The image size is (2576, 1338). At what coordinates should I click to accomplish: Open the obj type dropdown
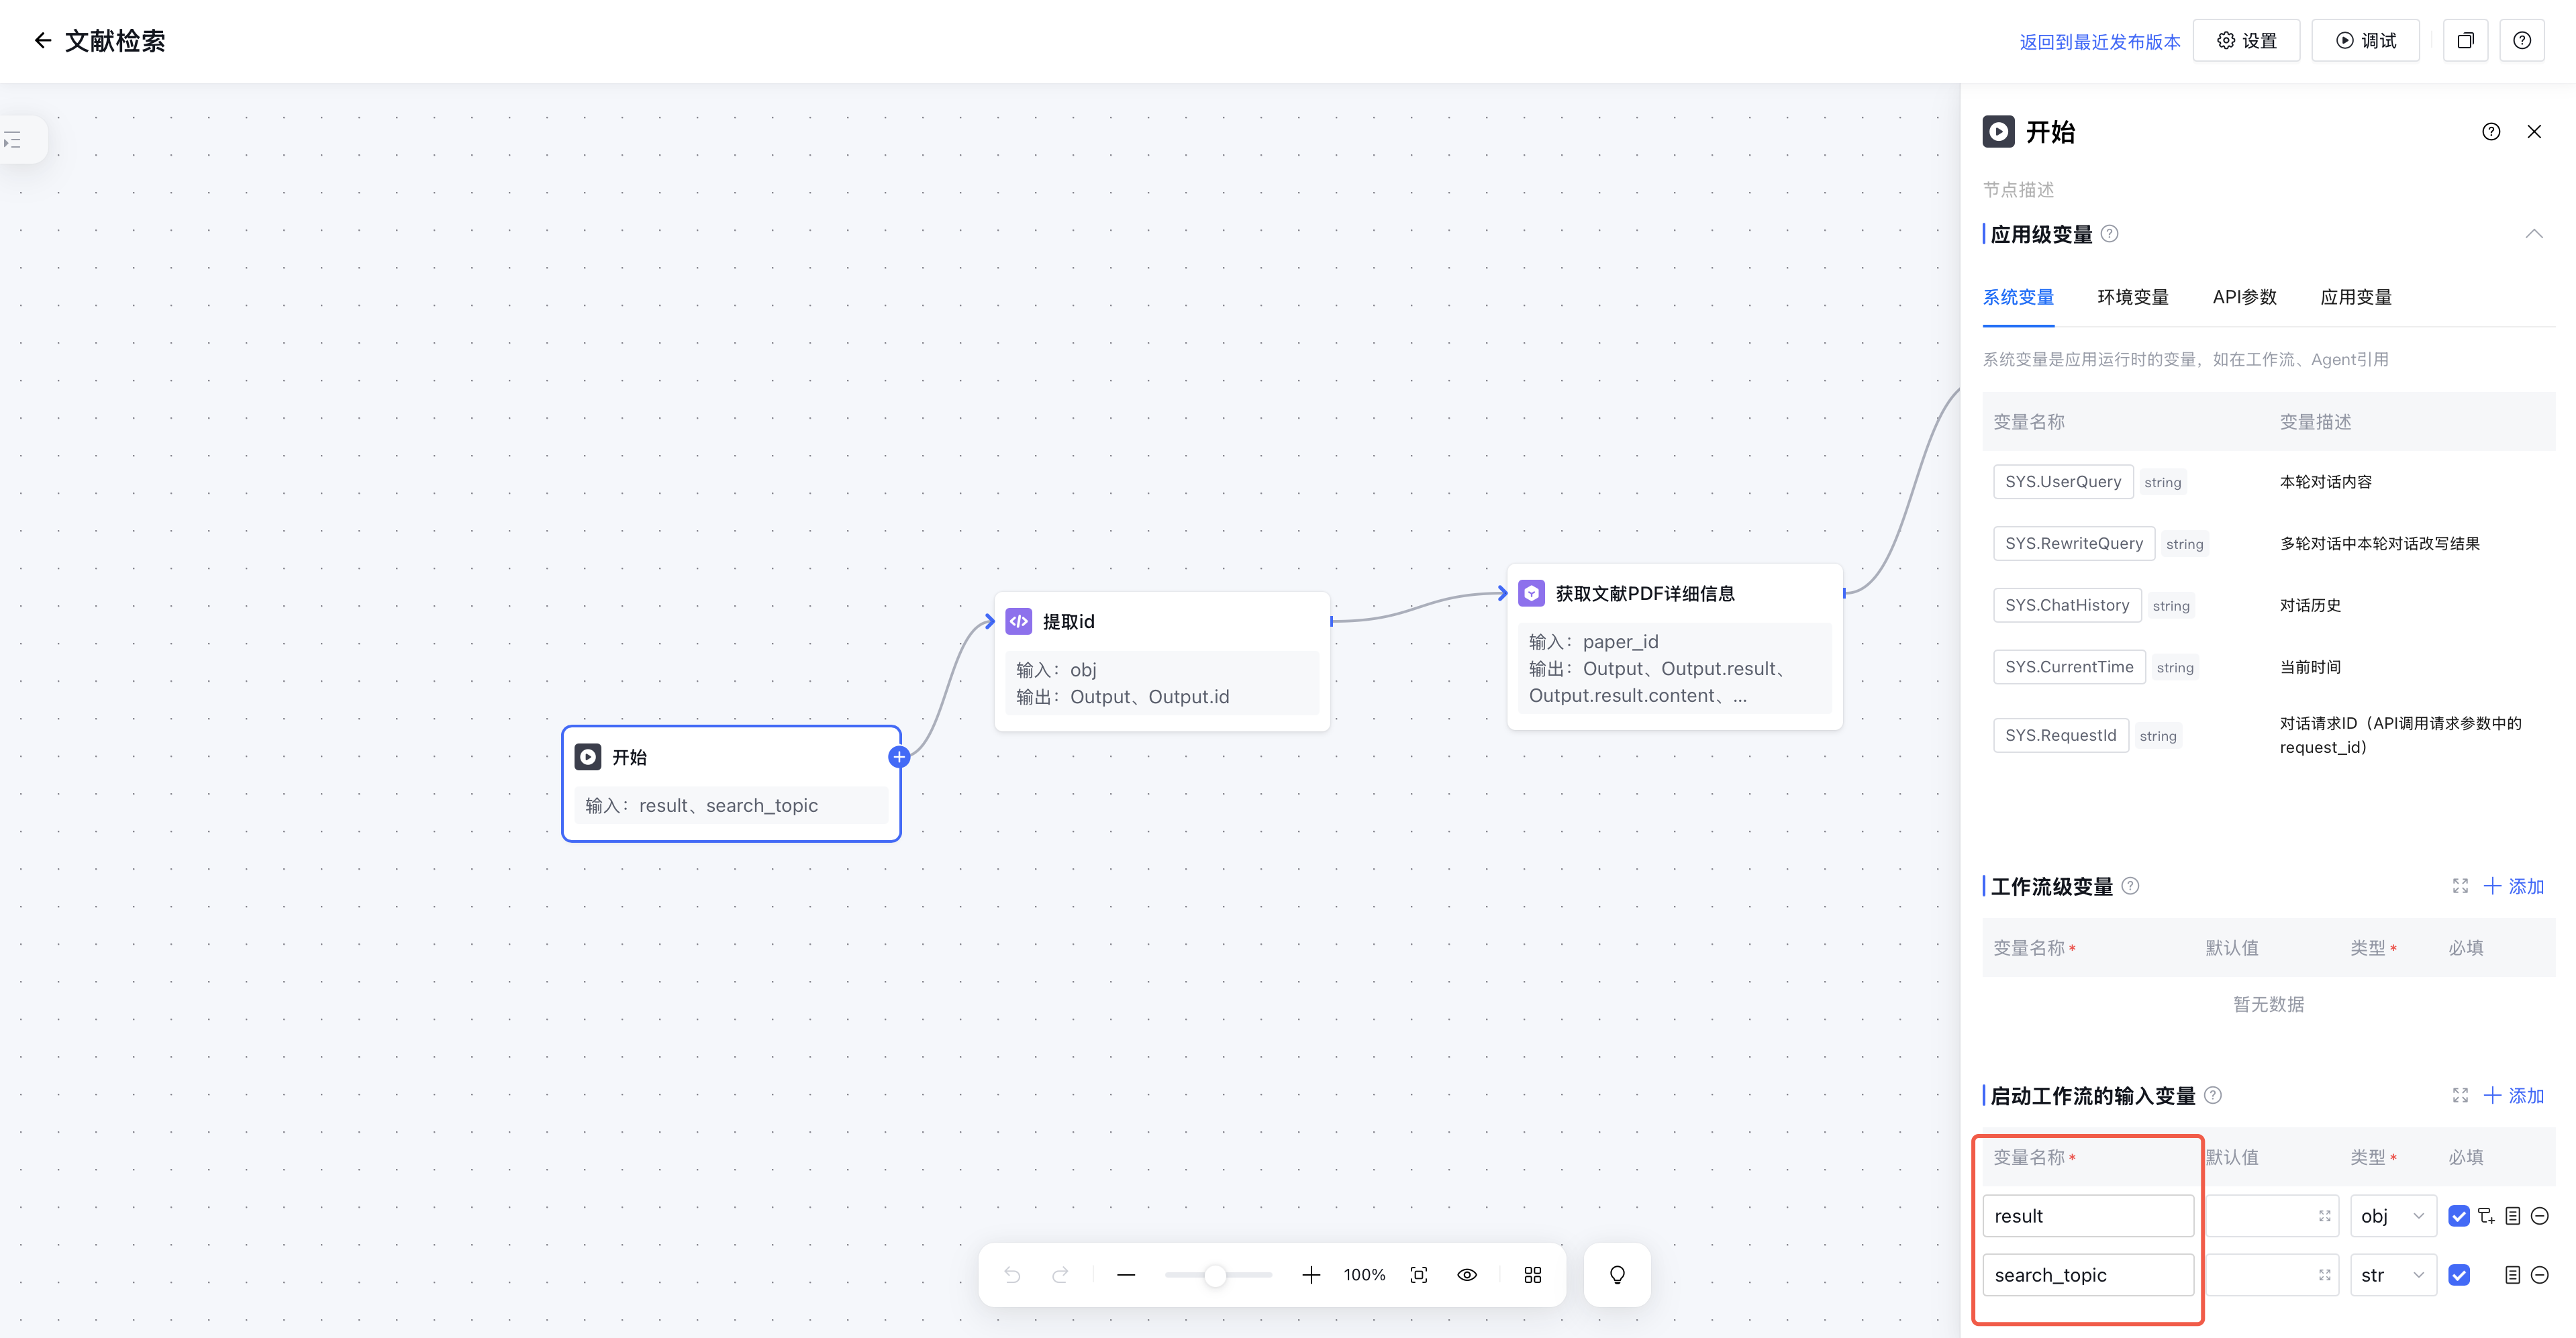click(x=2392, y=1216)
